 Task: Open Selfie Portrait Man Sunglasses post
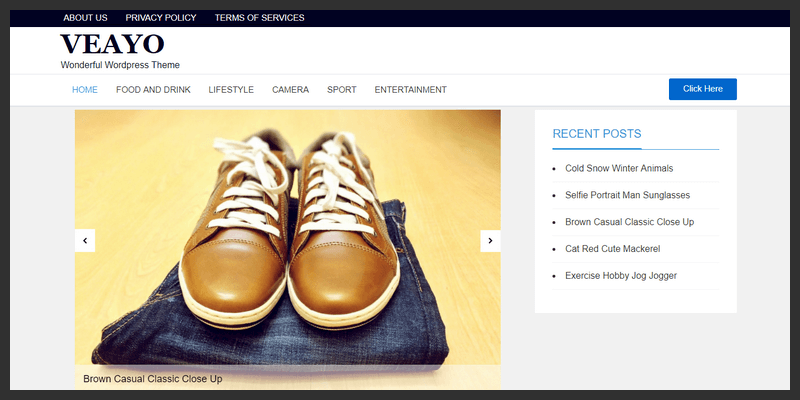click(627, 195)
